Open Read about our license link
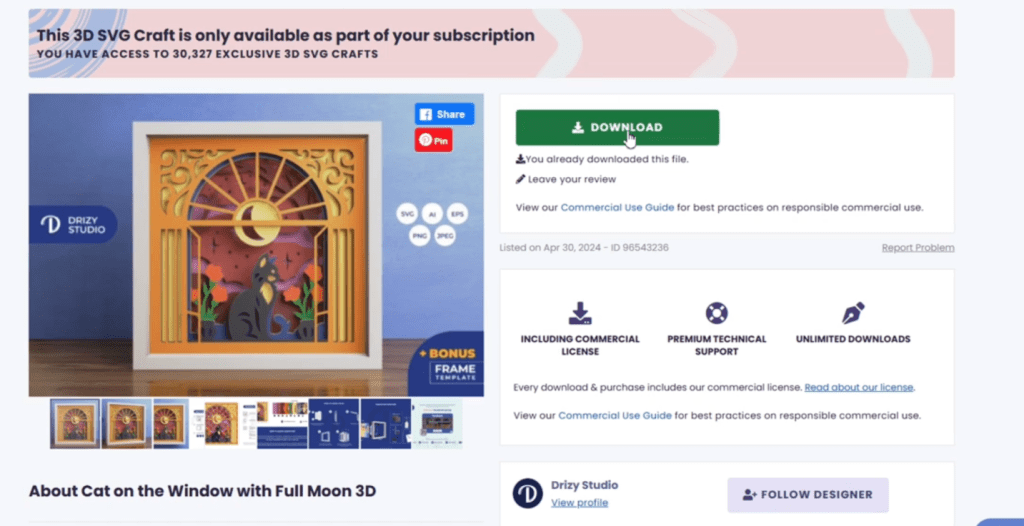 [x=859, y=387]
